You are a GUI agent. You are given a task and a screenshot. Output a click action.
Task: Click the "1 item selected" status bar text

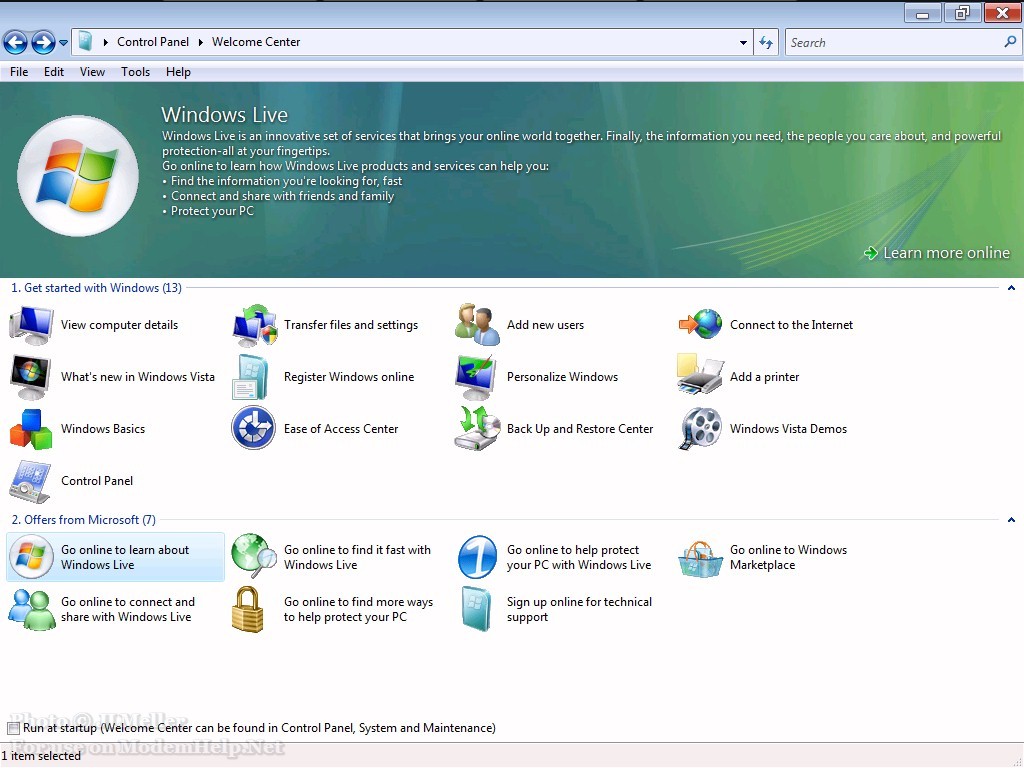pos(41,756)
